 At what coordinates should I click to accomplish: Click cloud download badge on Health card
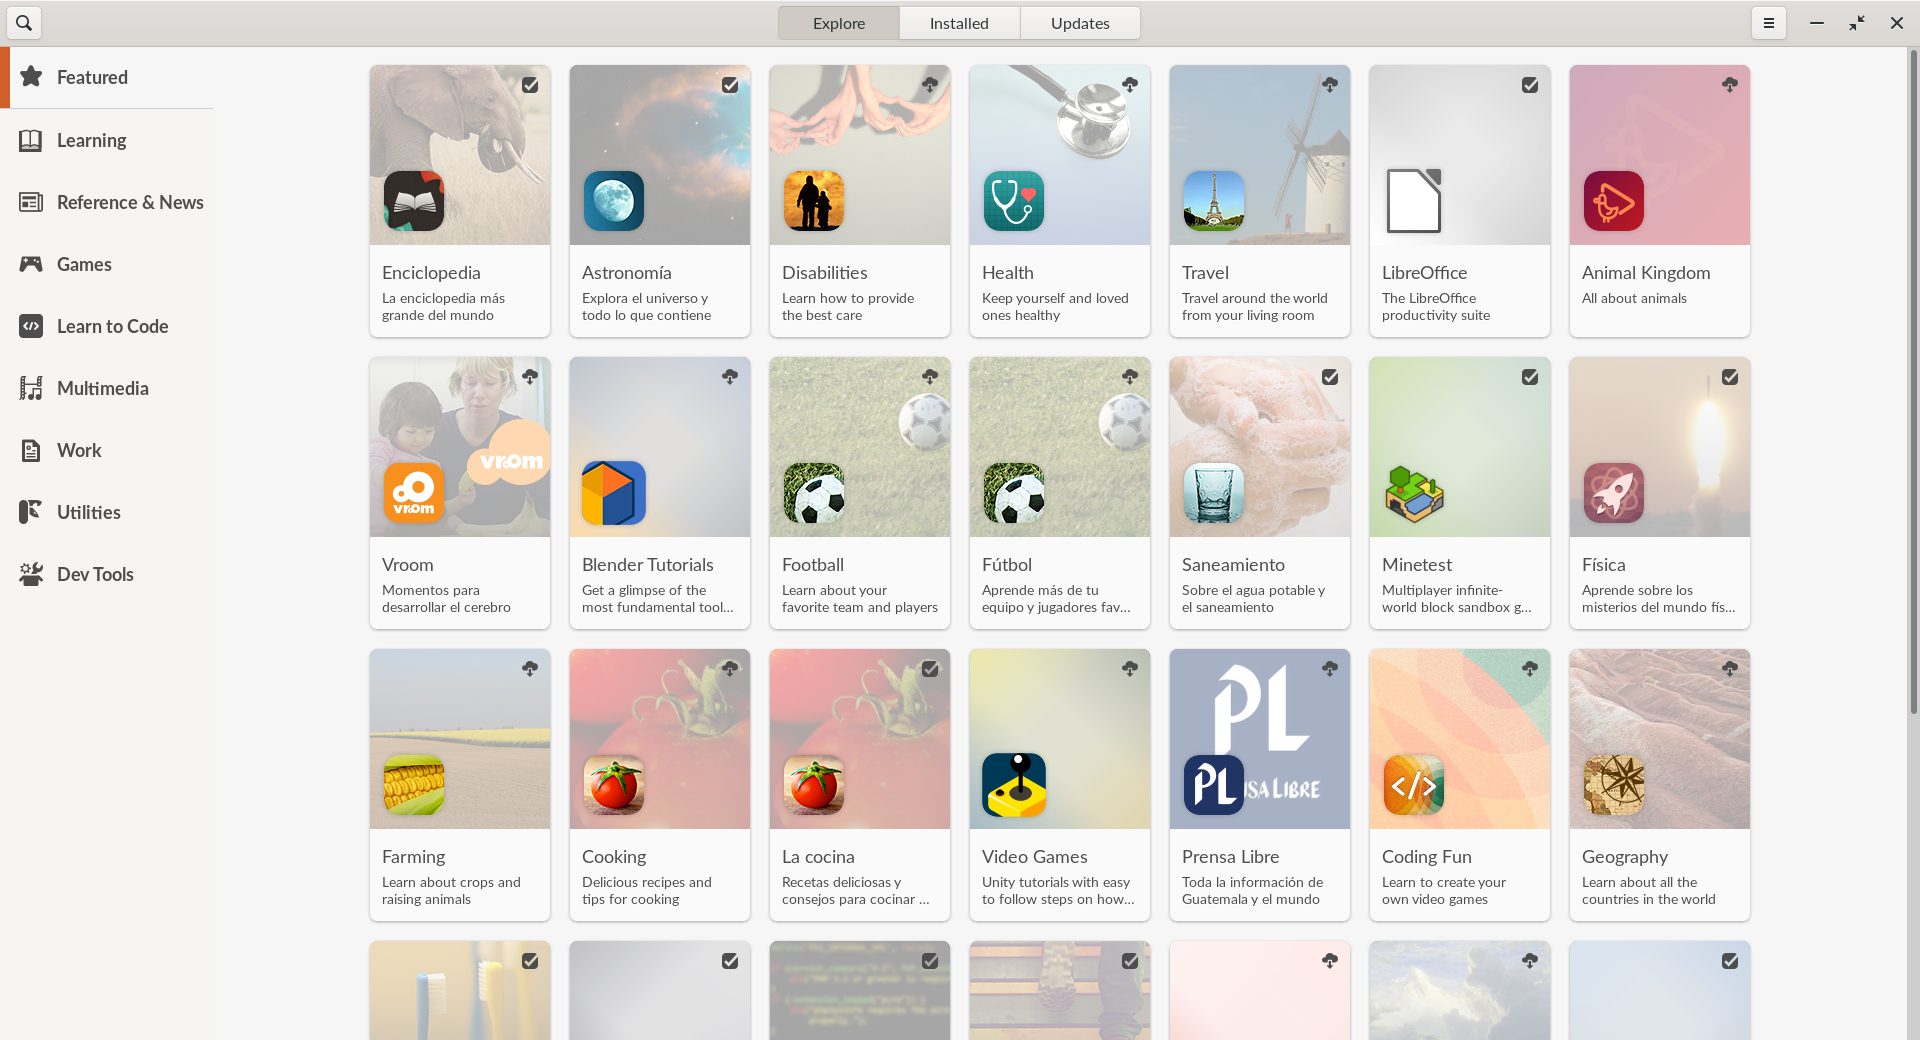[1130, 85]
